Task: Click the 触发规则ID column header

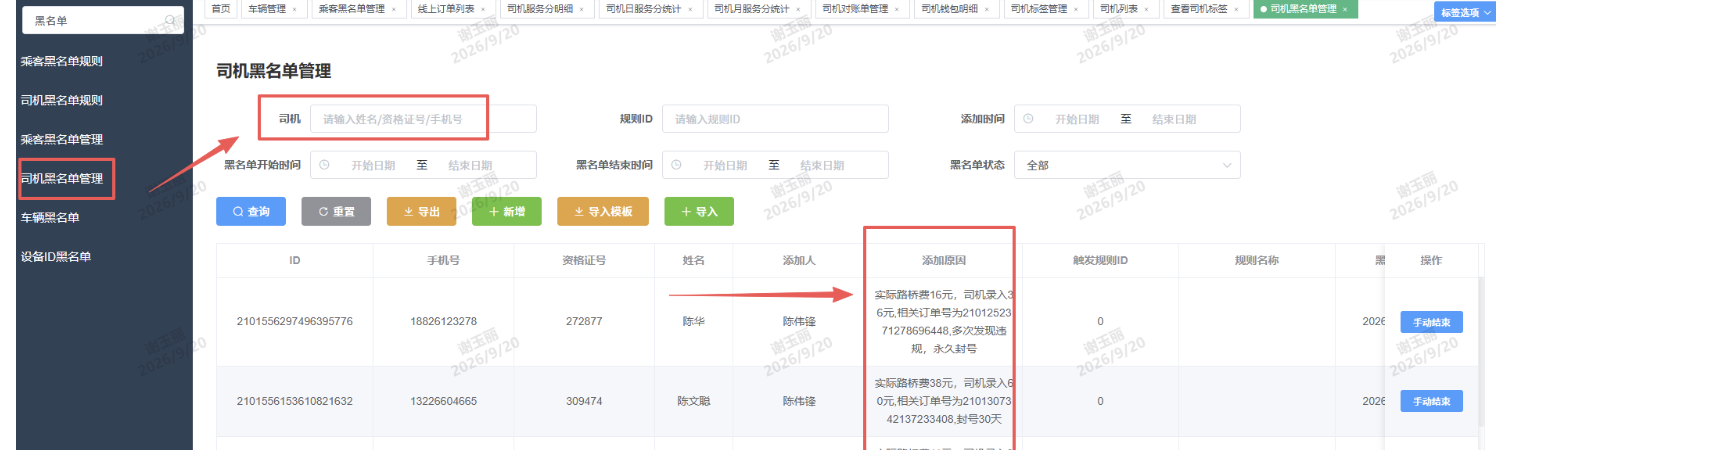Action: click(x=1100, y=260)
